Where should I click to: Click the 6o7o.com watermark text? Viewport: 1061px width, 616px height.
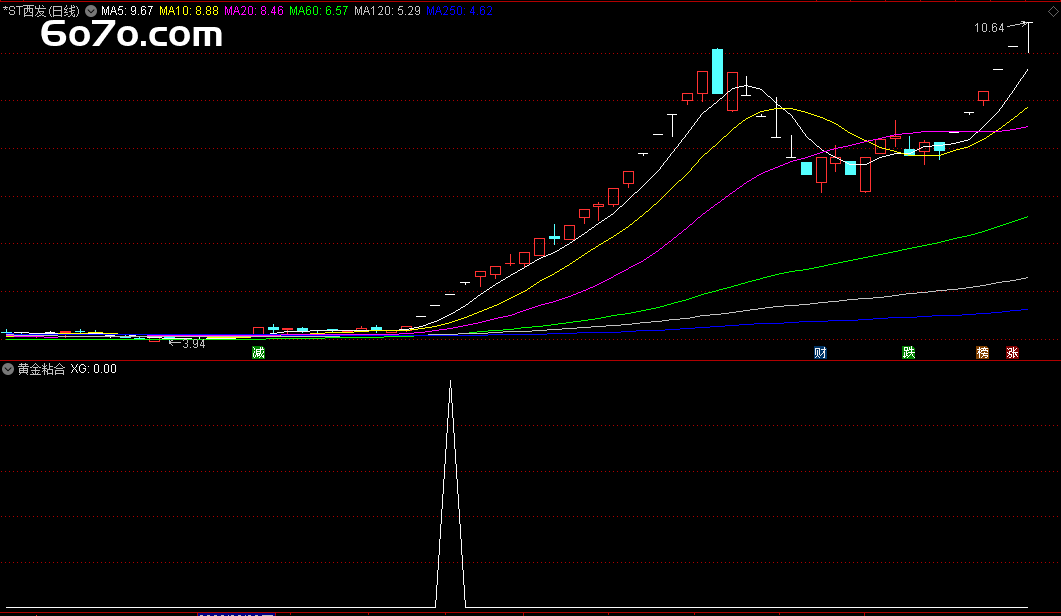132,36
